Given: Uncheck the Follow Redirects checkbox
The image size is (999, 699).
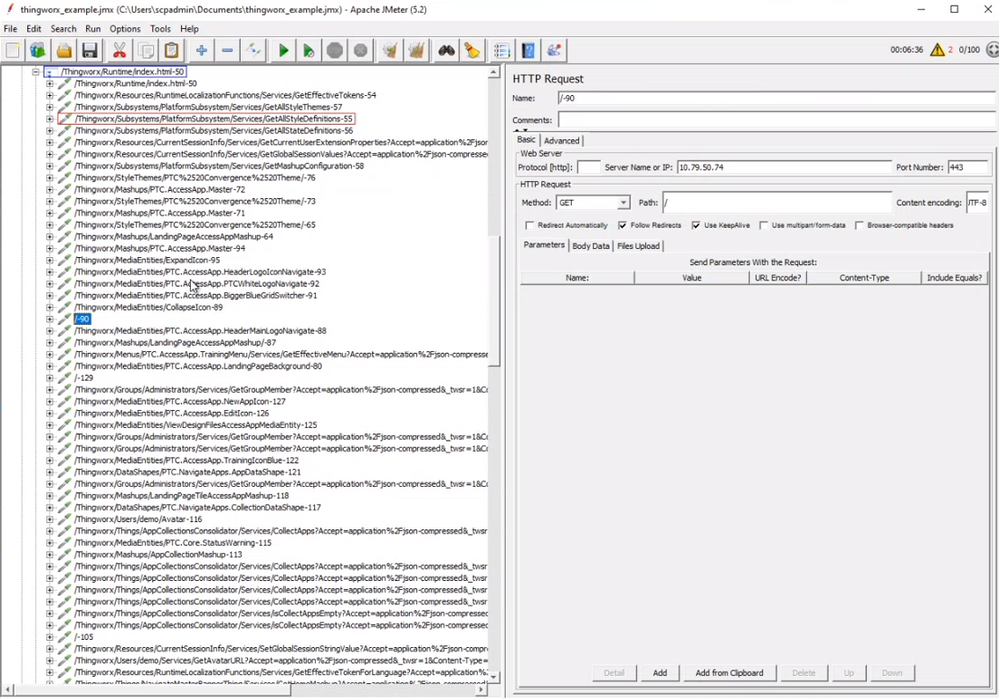Looking at the screenshot, I should [x=623, y=226].
